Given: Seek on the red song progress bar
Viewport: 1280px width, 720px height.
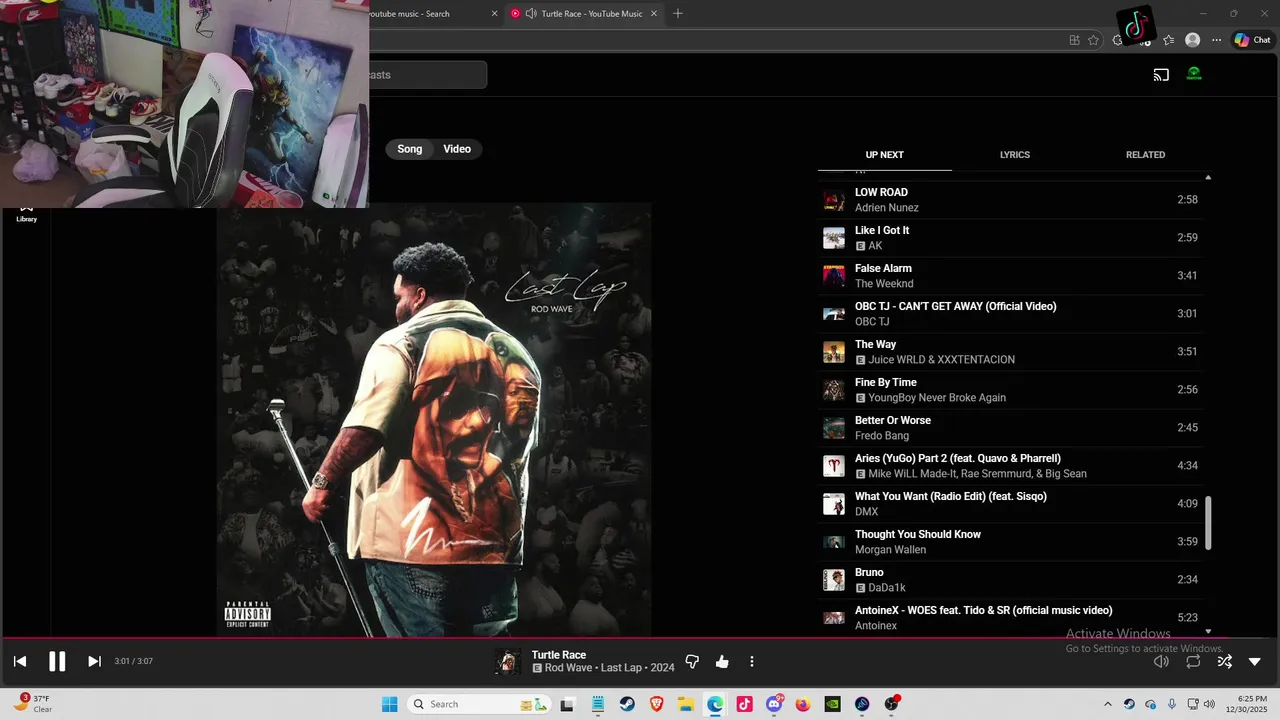Looking at the screenshot, I should point(640,638).
